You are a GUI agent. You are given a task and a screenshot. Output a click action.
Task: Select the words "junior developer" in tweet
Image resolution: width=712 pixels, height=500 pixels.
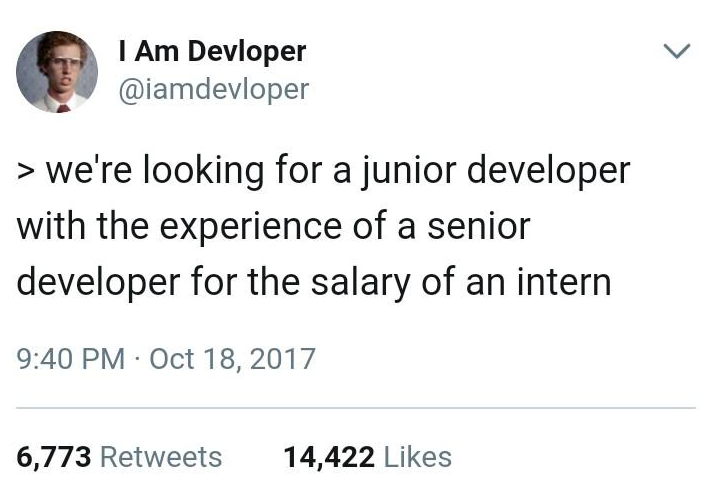[x=496, y=172]
